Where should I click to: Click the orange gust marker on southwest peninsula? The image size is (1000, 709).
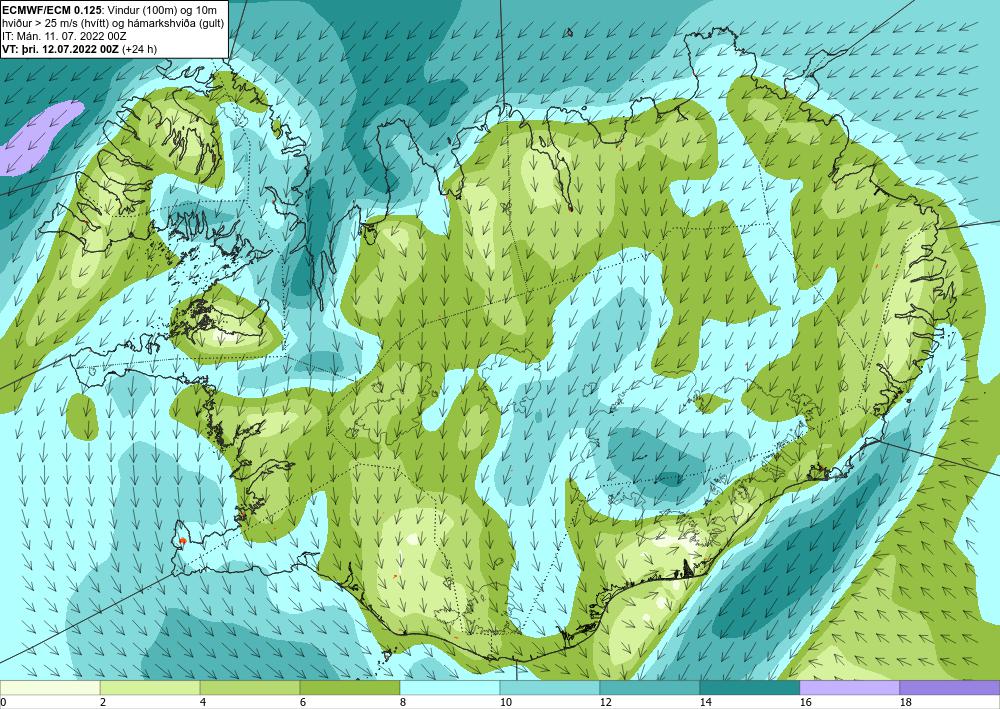pyautogui.click(x=182, y=541)
